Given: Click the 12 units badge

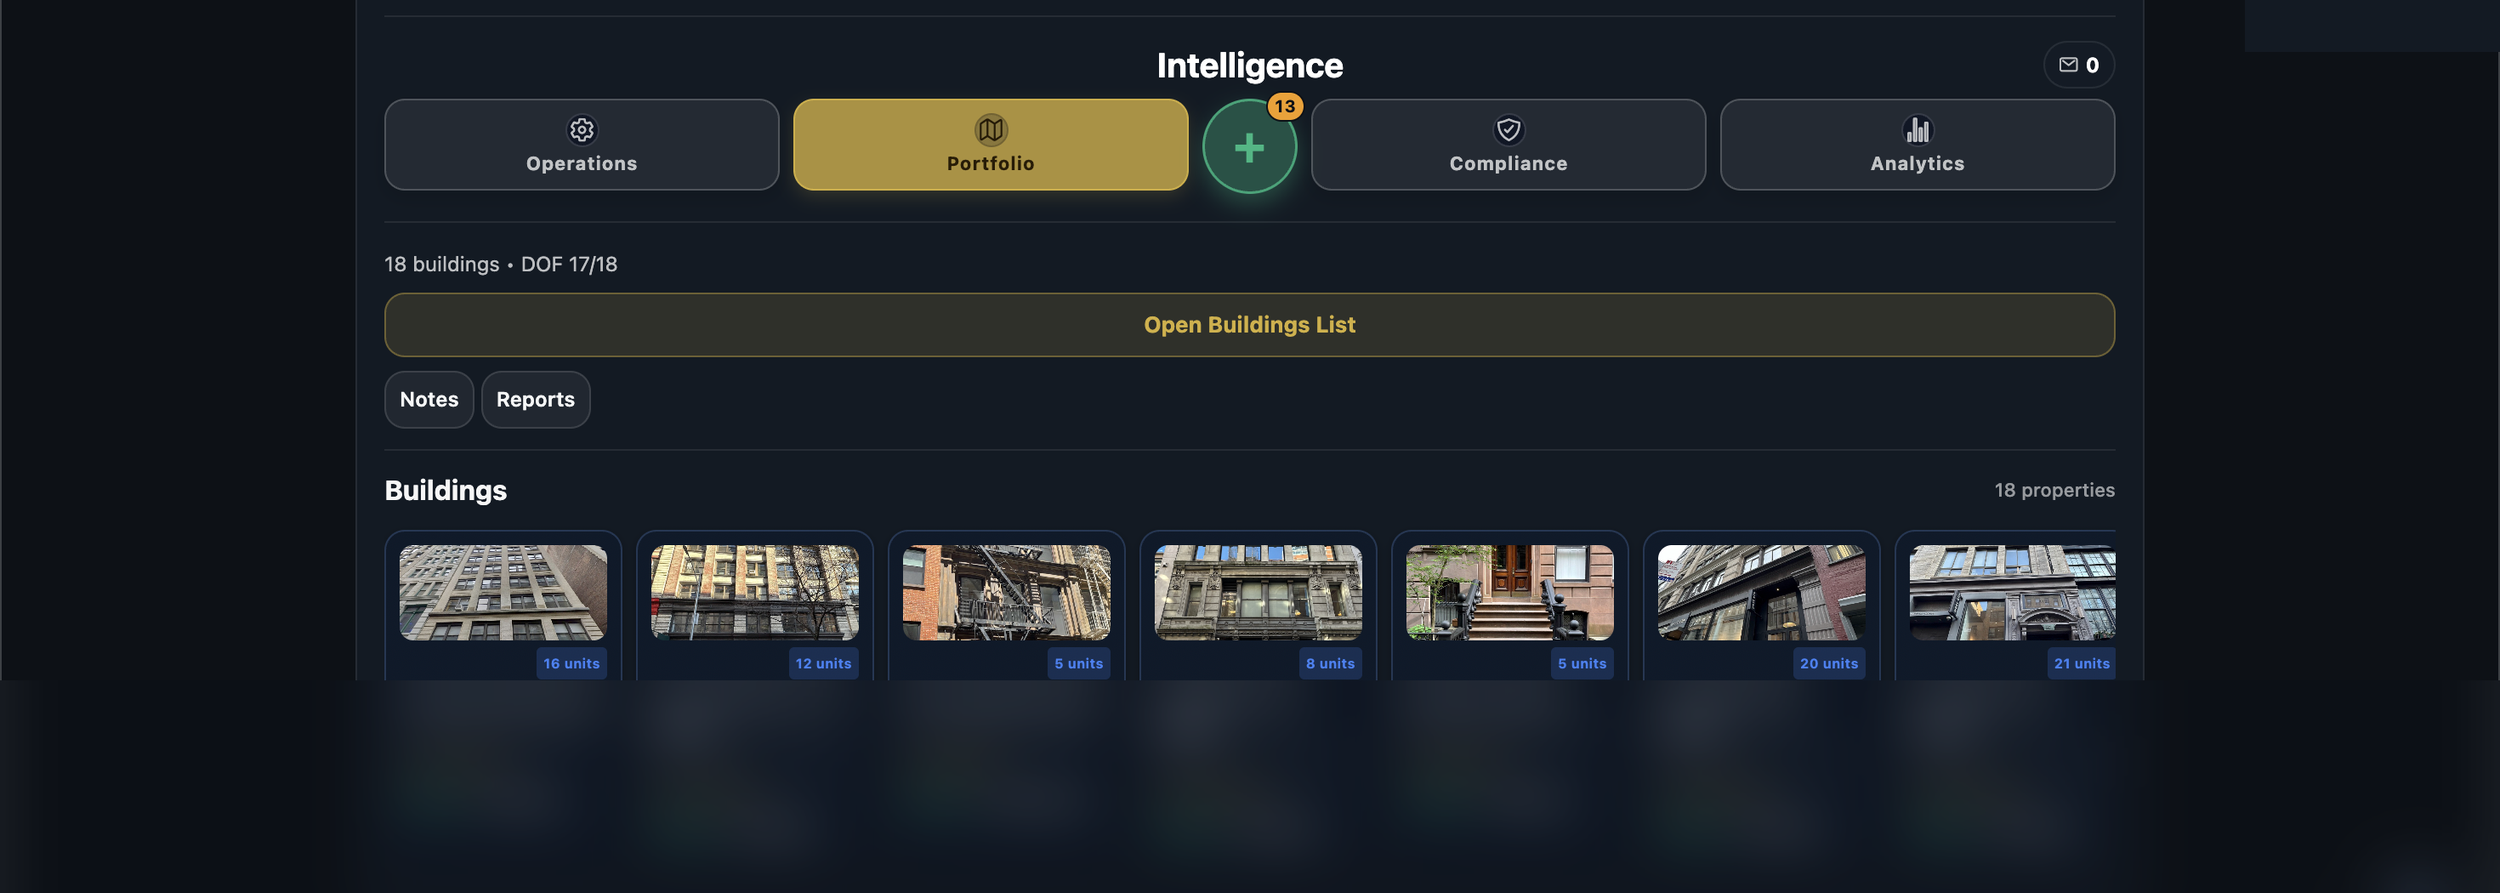Looking at the screenshot, I should [823, 664].
